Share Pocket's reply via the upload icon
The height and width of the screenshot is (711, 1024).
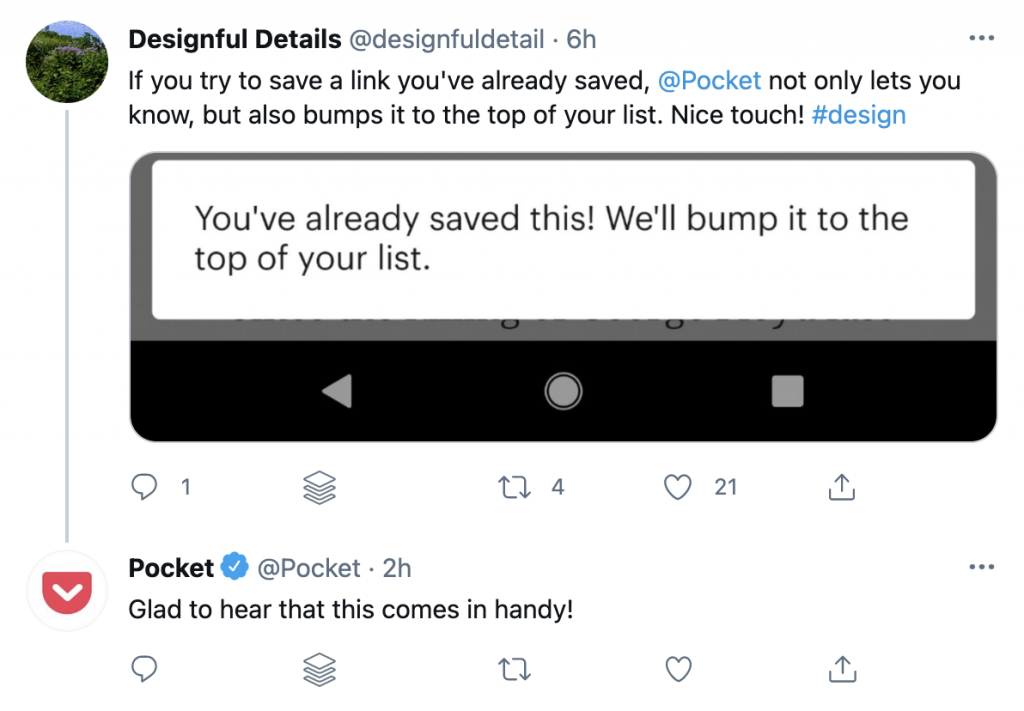pos(842,669)
